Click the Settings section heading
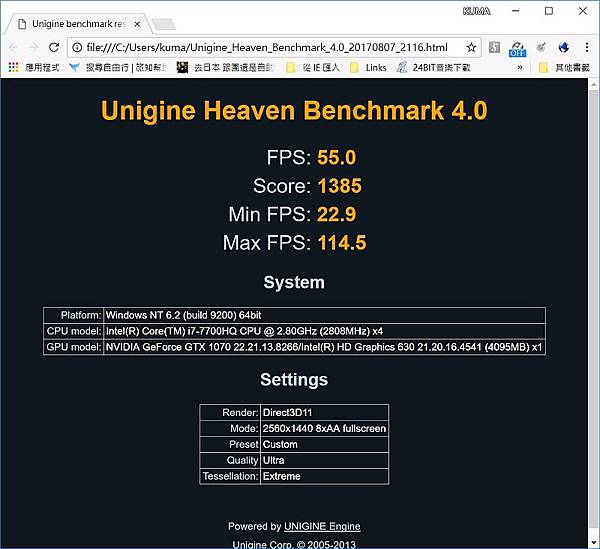 [x=294, y=380]
